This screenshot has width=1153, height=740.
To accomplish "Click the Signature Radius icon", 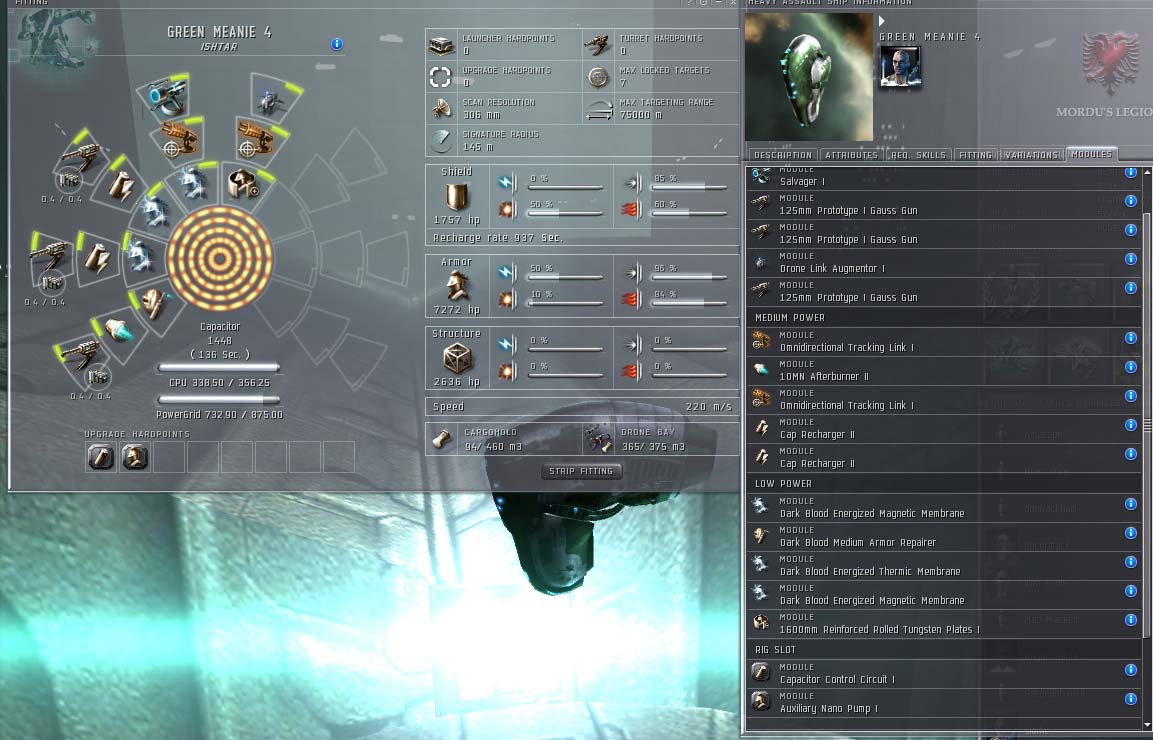I will pos(441,140).
